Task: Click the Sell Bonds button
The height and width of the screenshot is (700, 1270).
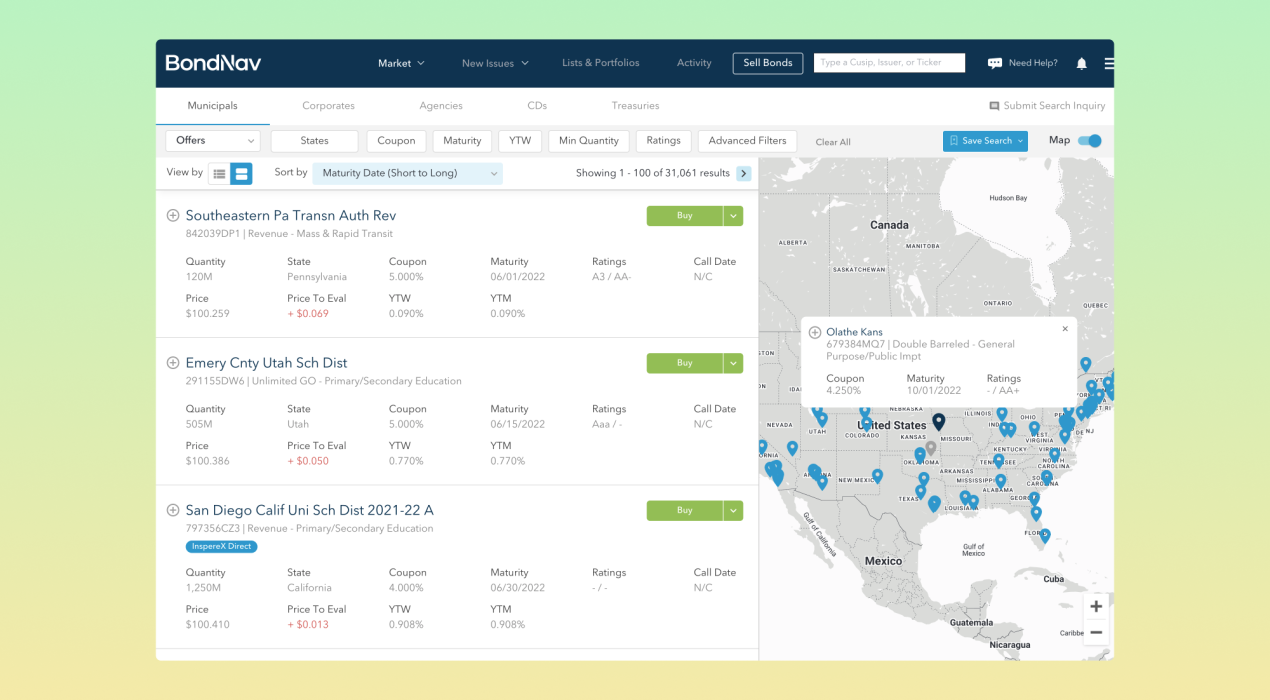Action: 767,63
